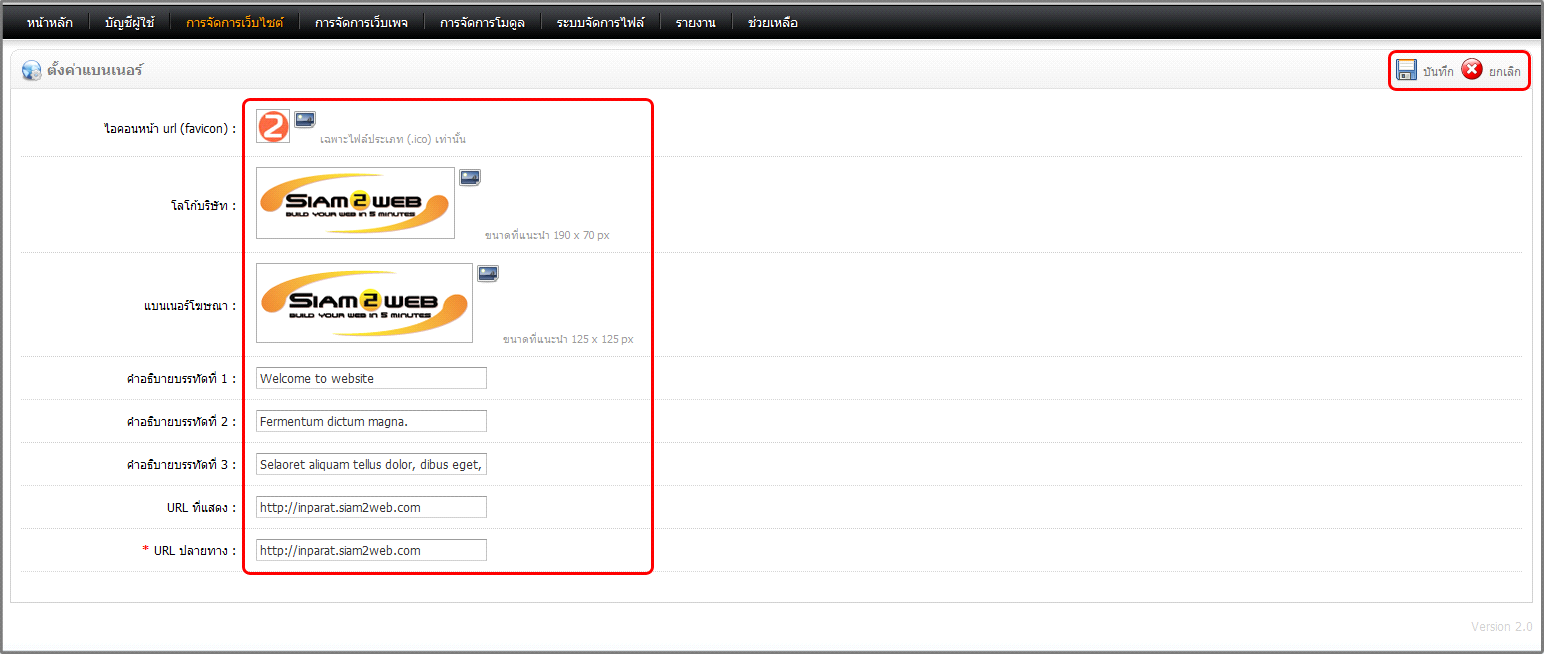Click the banner settings globe icon
Image resolution: width=1544 pixels, height=654 pixels.
tap(31, 71)
